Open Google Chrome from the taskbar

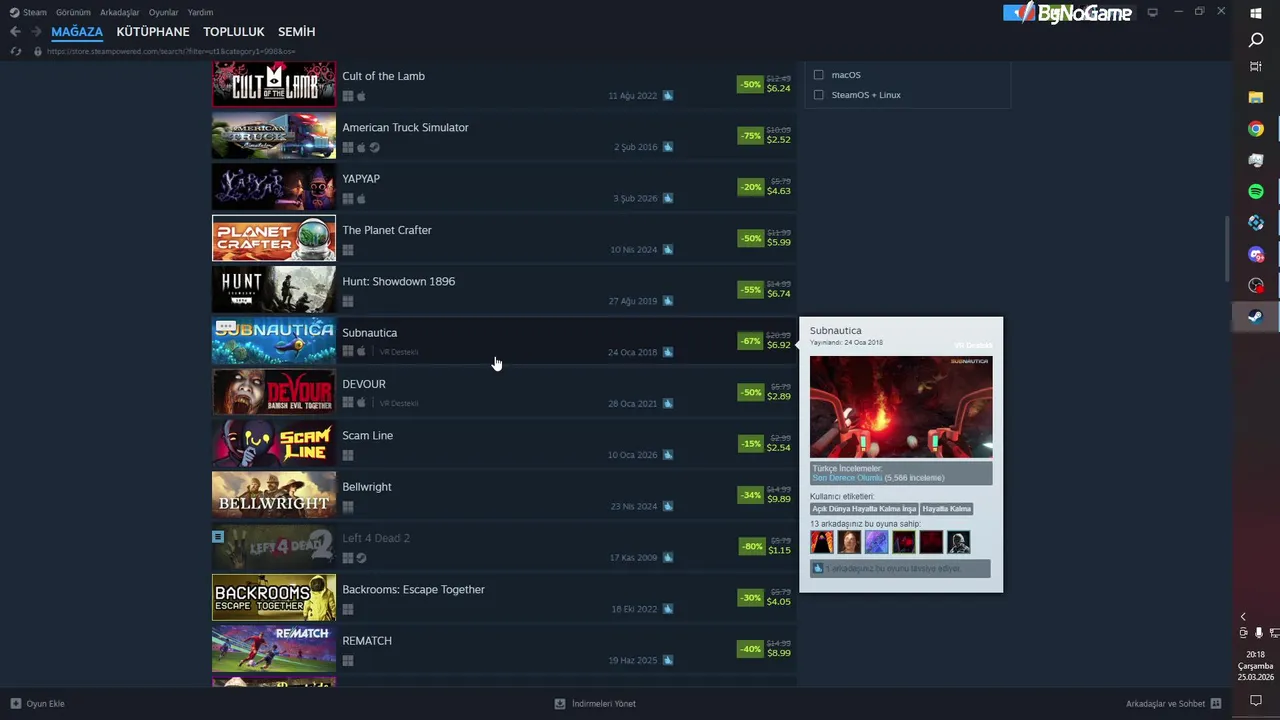tap(1256, 129)
